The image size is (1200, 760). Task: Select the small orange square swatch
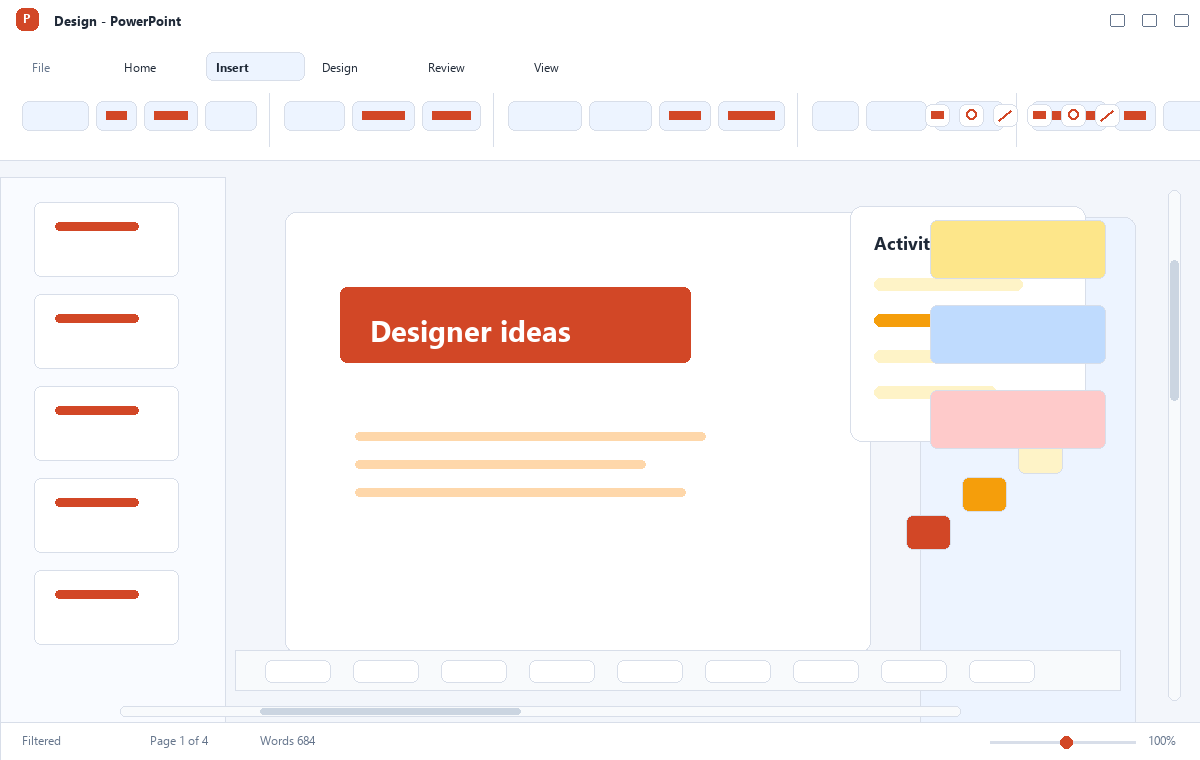coord(984,494)
